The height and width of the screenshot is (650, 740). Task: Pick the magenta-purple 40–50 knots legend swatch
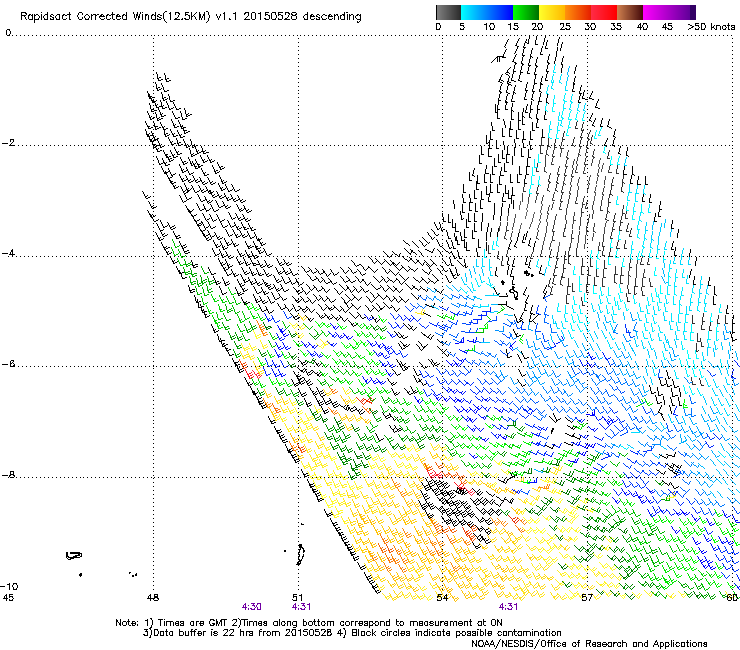[669, 12]
